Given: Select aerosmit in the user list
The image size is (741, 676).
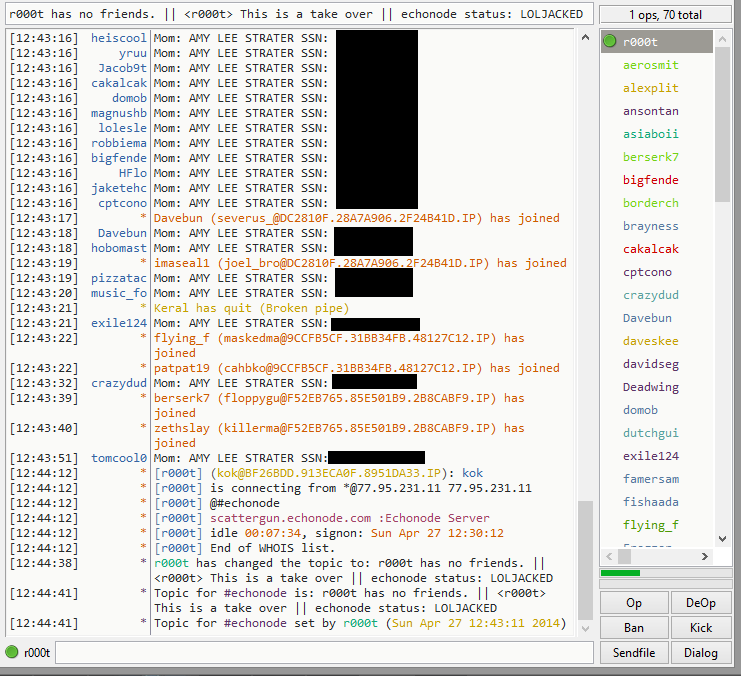Looking at the screenshot, I should click(x=650, y=65).
